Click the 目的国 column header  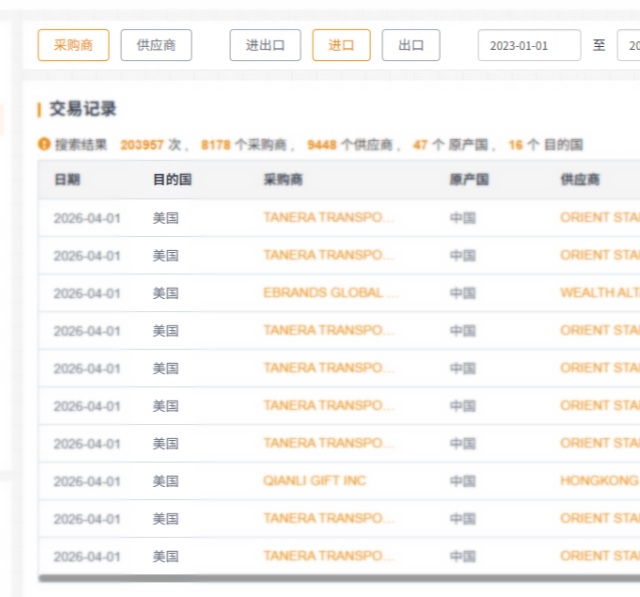pos(172,179)
